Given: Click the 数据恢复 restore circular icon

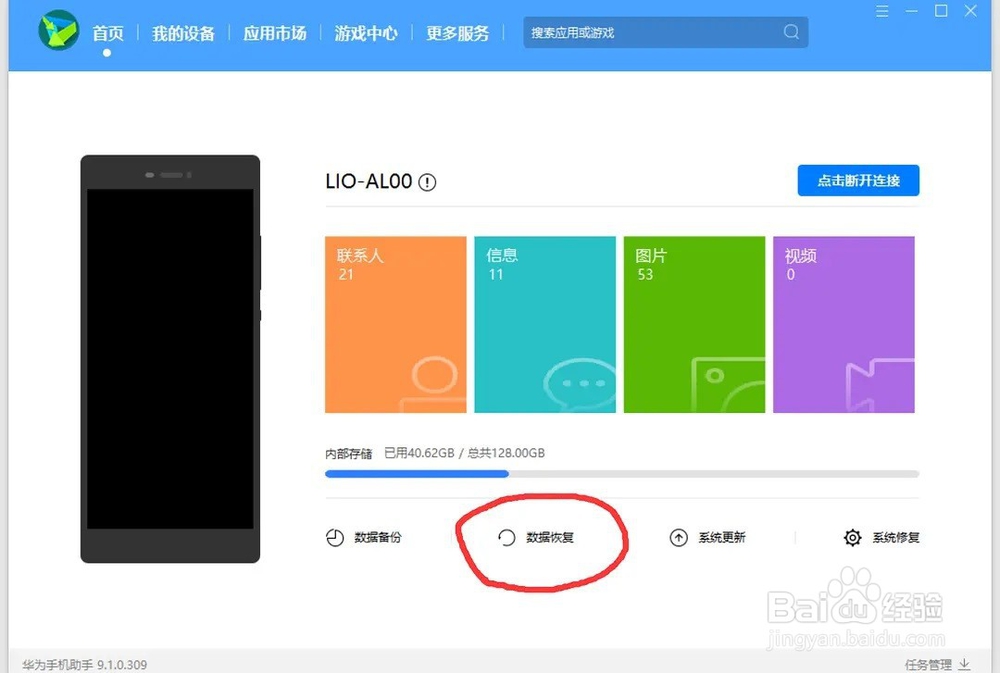Looking at the screenshot, I should [x=506, y=538].
